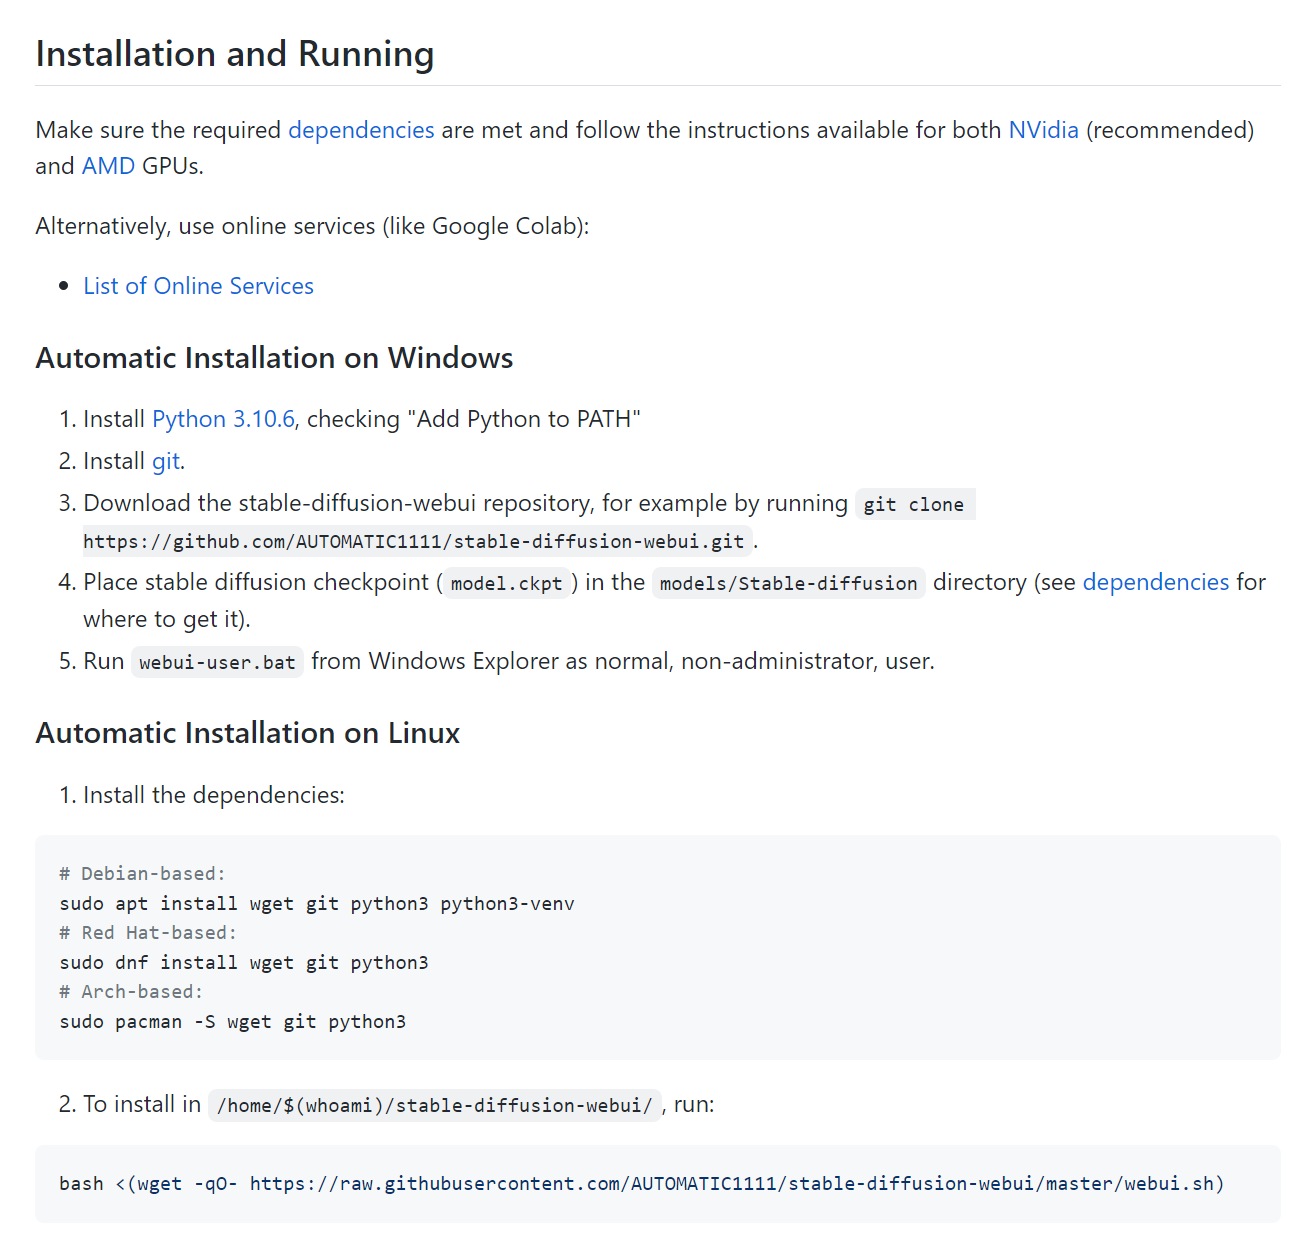Click the '/home/$(whoami)/stable-diffusion-webui/' path code

[435, 1105]
